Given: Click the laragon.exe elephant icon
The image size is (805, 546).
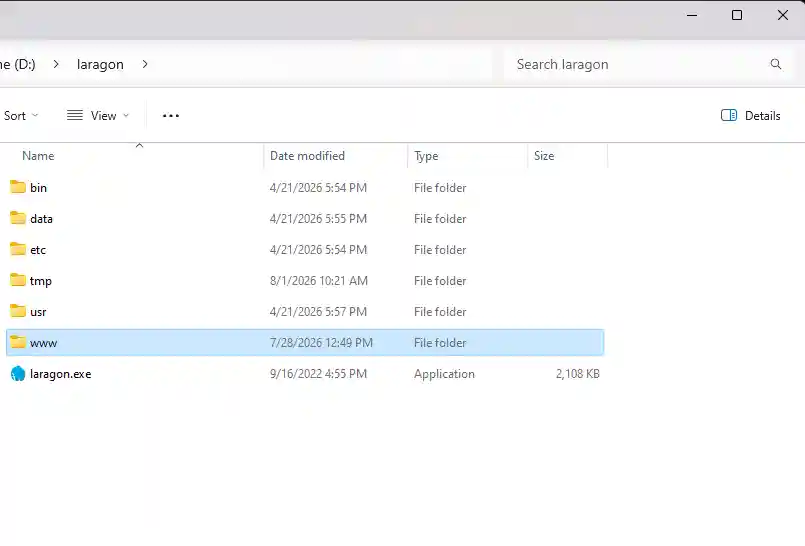Looking at the screenshot, I should click(17, 374).
